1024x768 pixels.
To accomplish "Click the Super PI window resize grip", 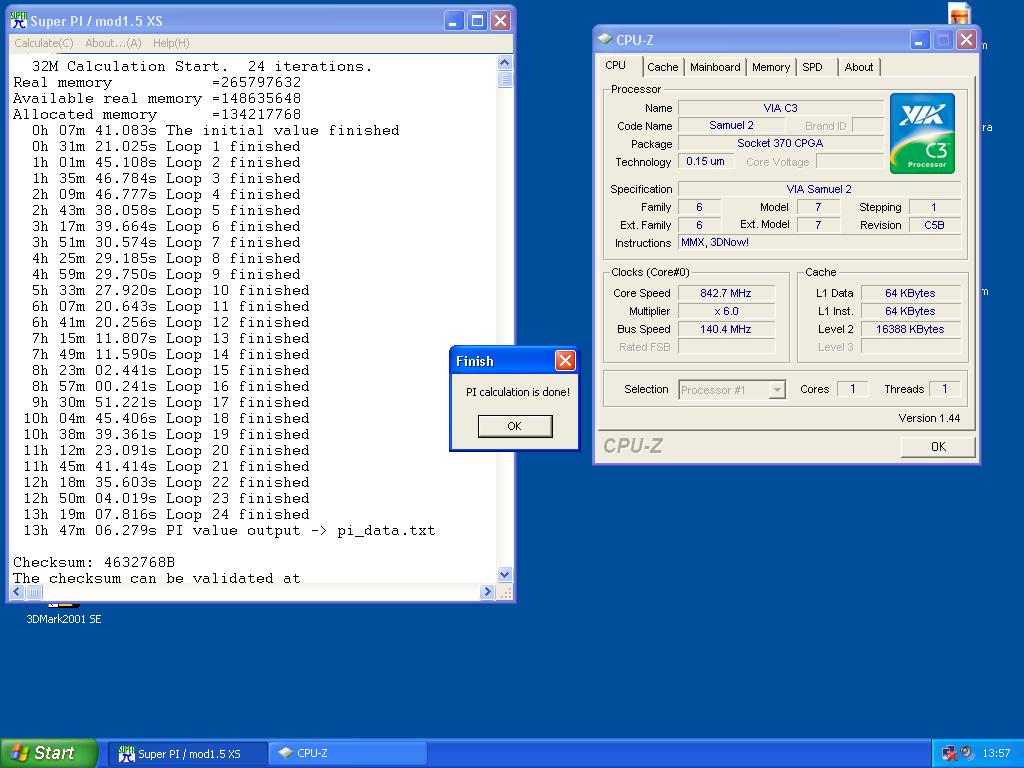I will tap(505, 592).
